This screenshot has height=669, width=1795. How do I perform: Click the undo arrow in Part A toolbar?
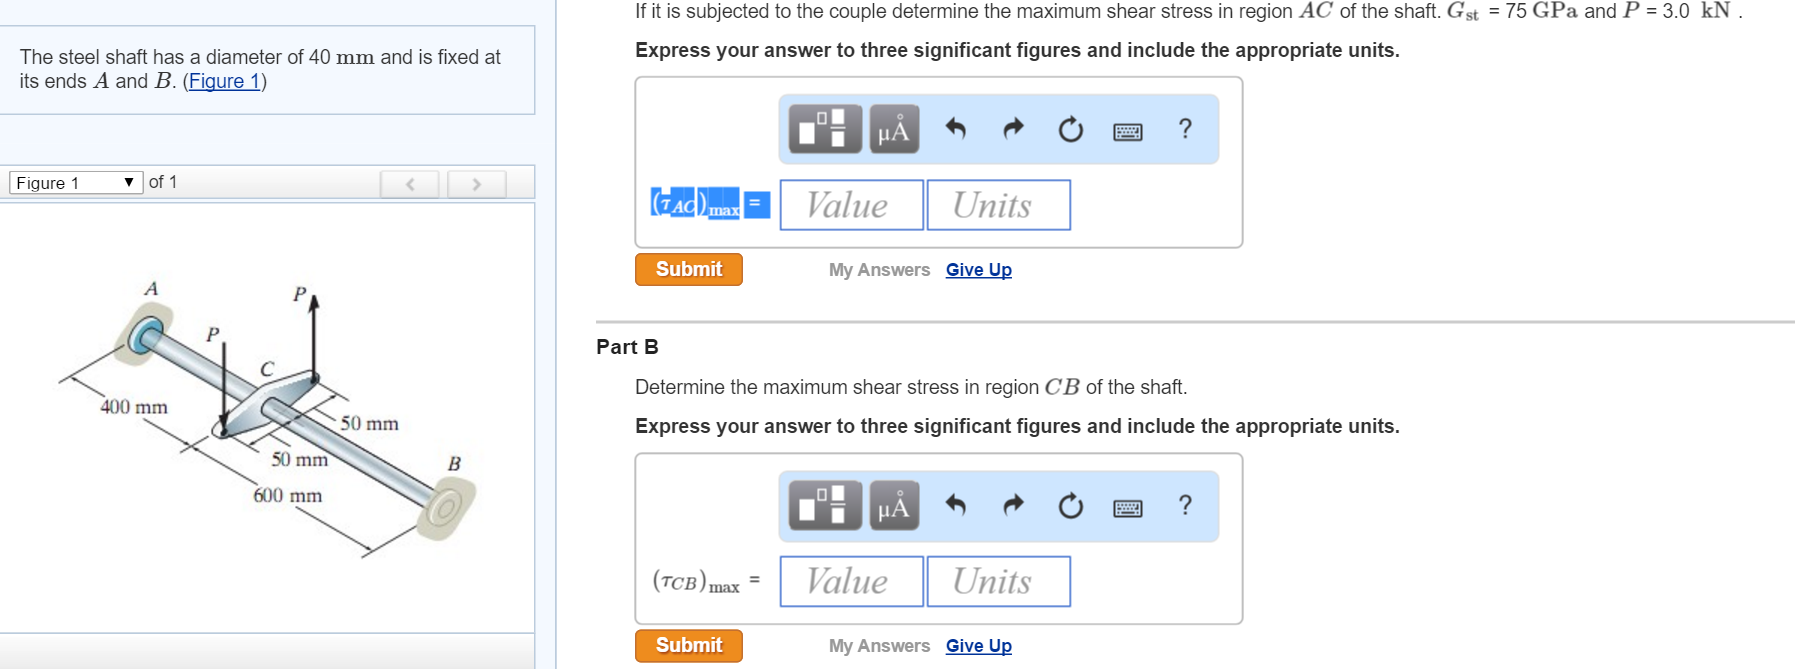coord(956,128)
